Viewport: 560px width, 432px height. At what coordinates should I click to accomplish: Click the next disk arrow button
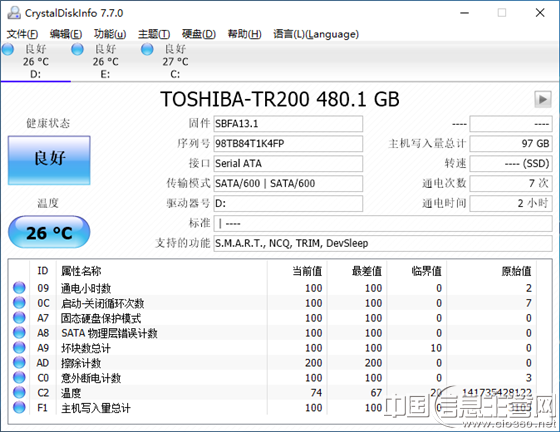click(543, 99)
